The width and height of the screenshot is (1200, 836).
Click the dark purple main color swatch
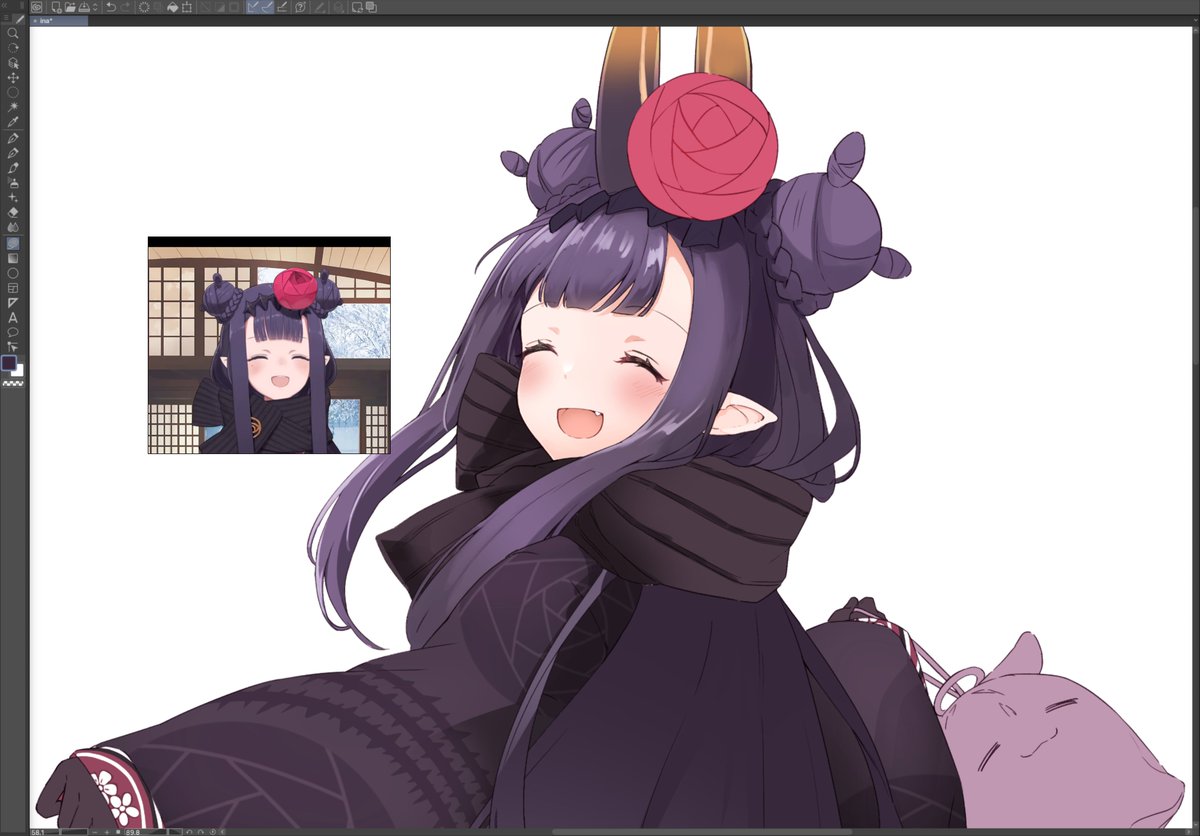coord(8,363)
